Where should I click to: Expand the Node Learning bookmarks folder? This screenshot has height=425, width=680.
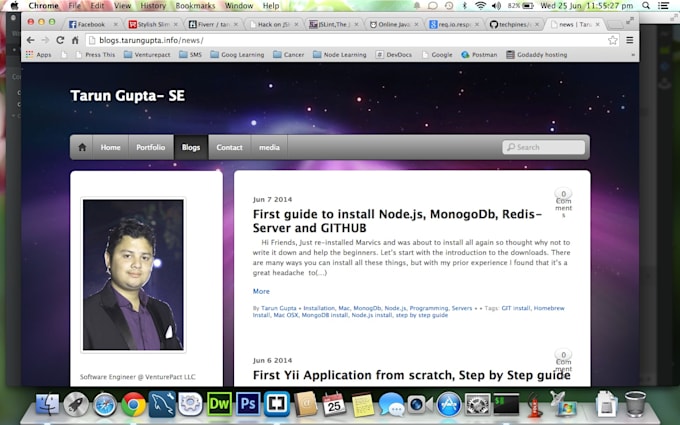(340, 55)
